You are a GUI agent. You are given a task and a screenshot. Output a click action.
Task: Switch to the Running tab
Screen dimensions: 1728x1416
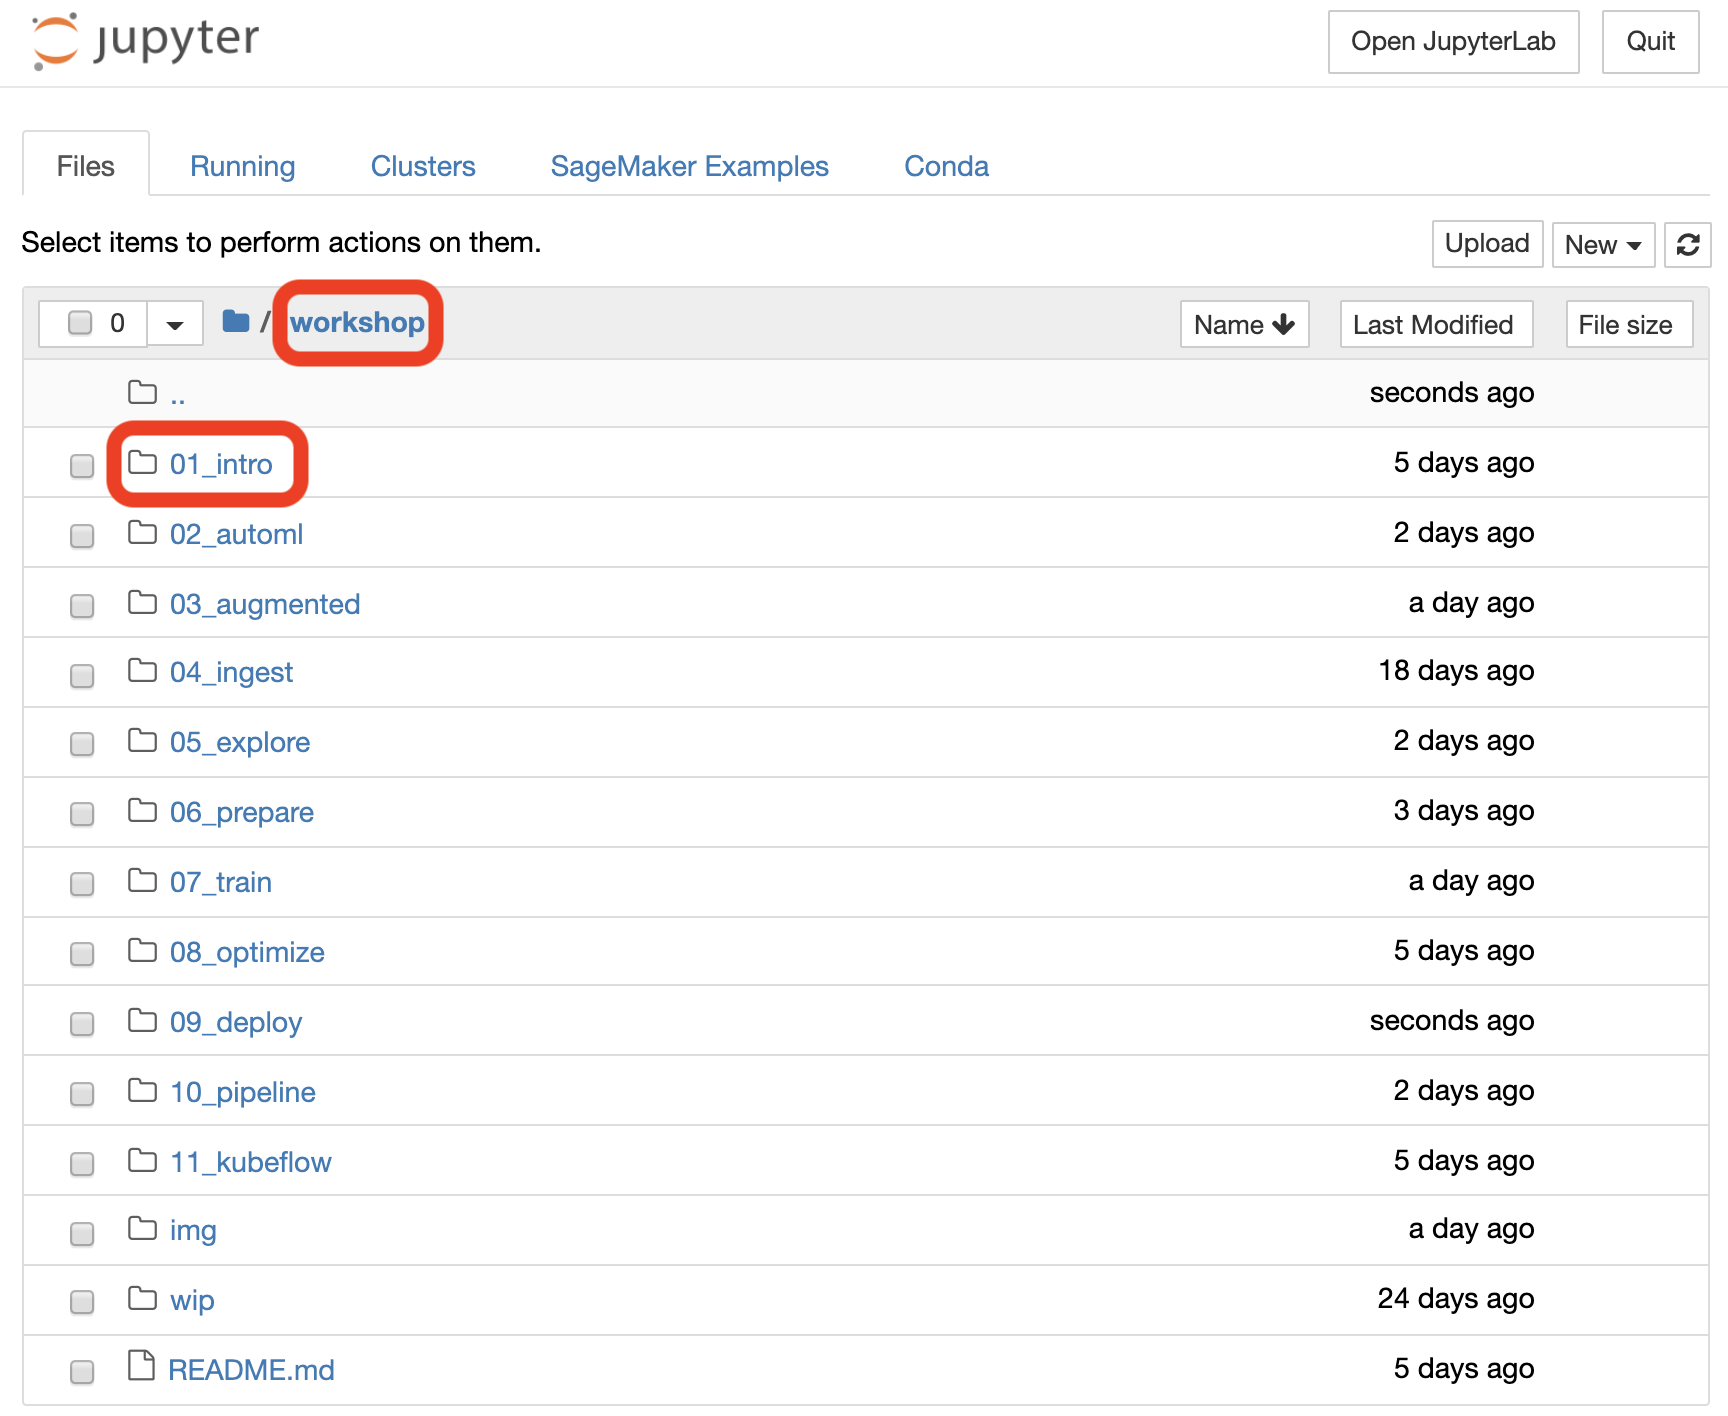[x=243, y=166]
